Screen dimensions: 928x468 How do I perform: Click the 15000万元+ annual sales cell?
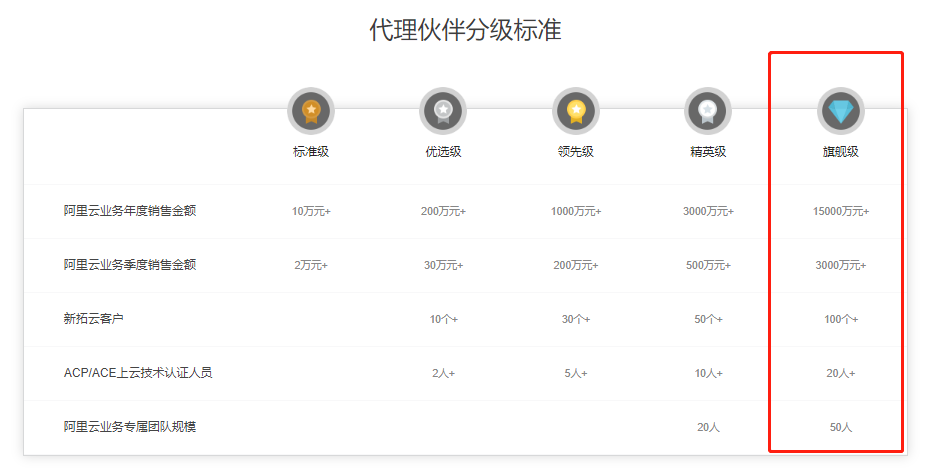pos(840,211)
